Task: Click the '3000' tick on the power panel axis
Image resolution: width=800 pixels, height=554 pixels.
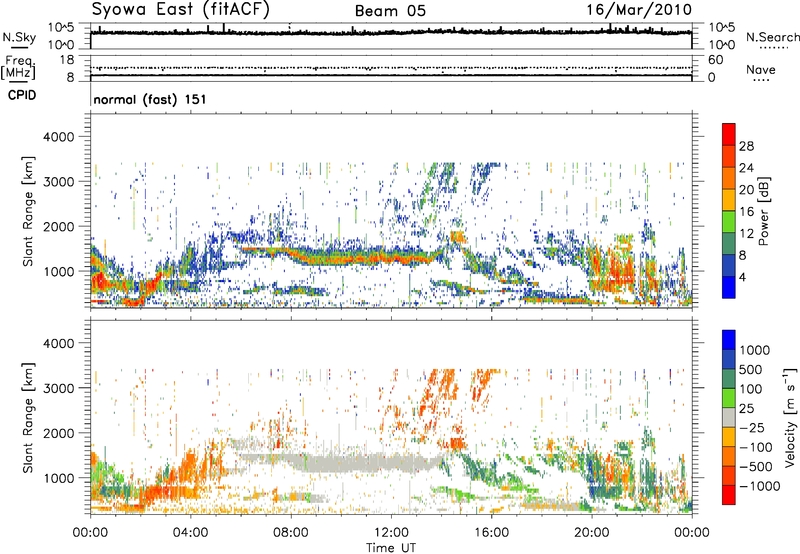Action: (x=58, y=182)
